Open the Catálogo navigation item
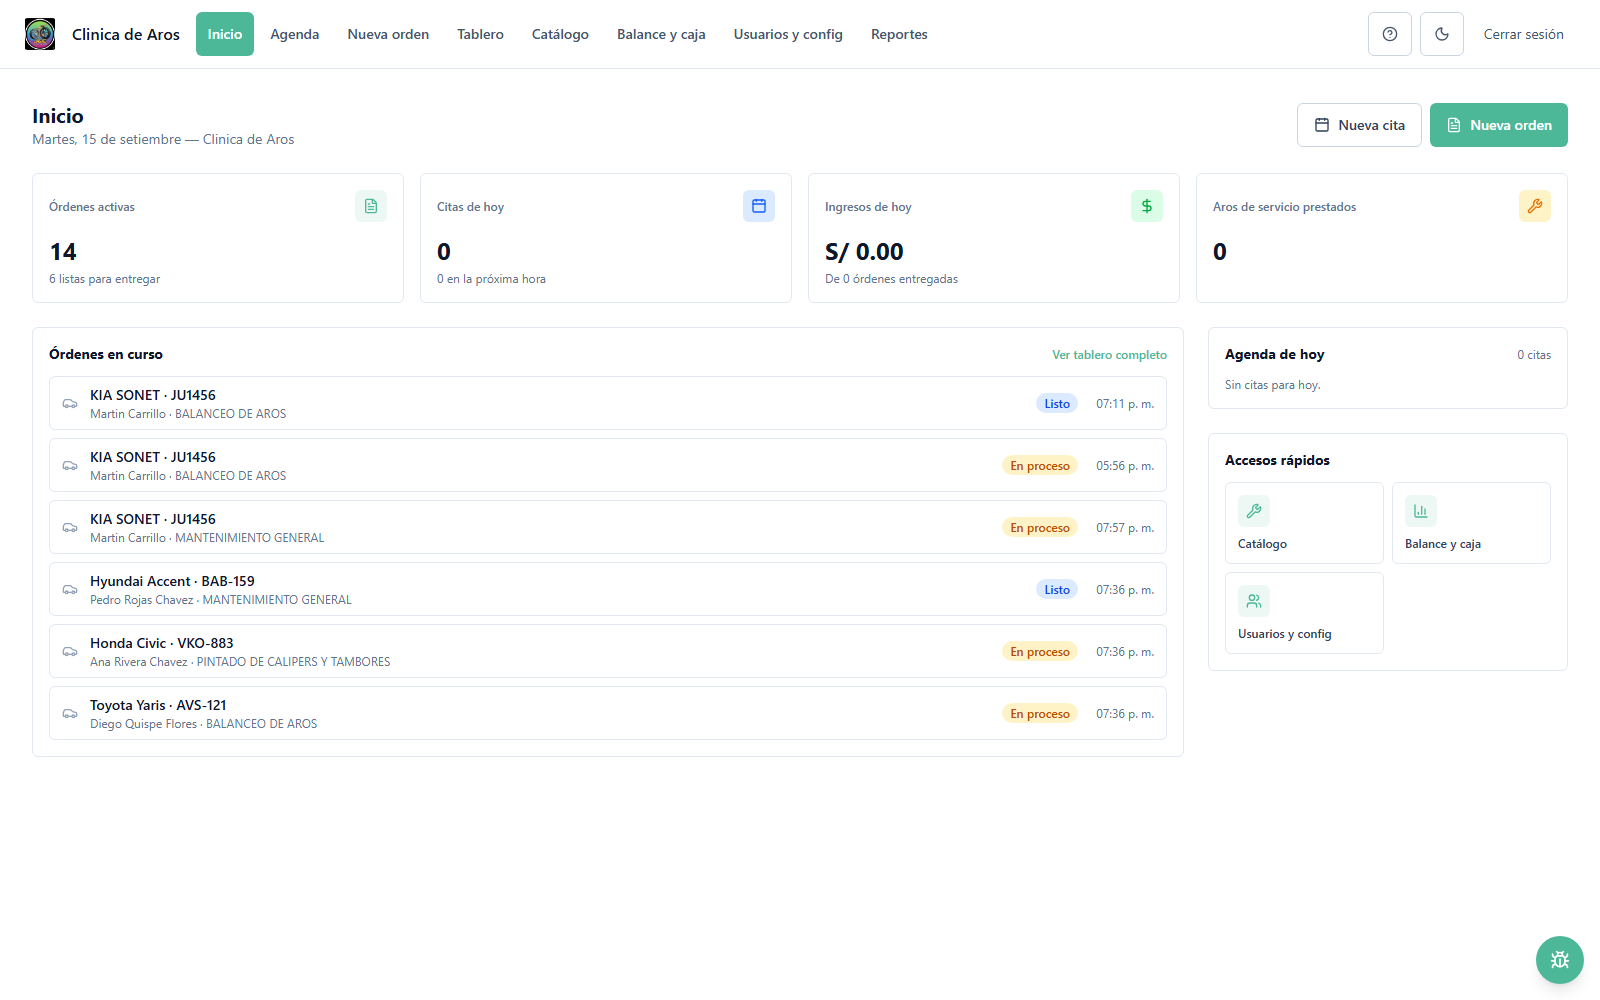This screenshot has width=1600, height=1000. tap(560, 34)
